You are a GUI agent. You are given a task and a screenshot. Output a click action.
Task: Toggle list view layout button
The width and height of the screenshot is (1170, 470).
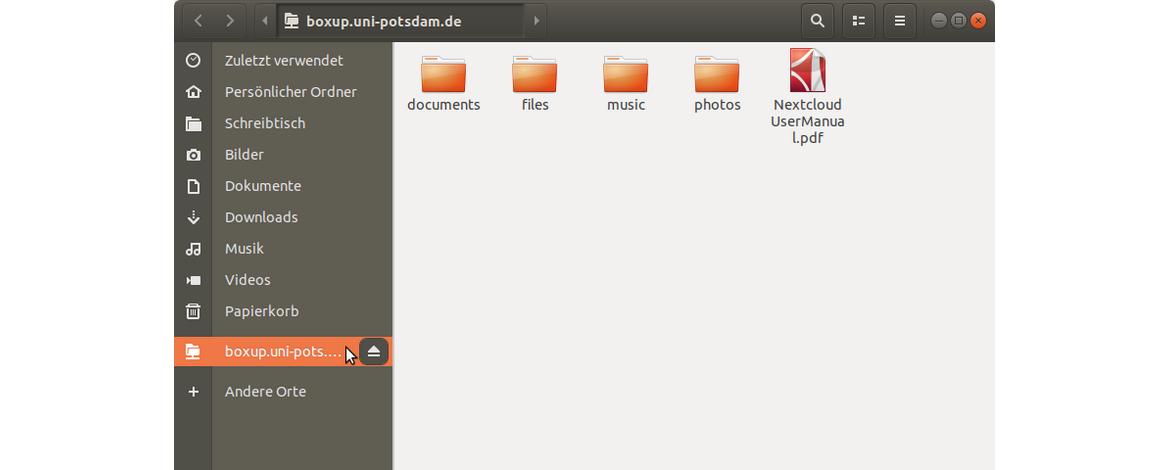858,20
